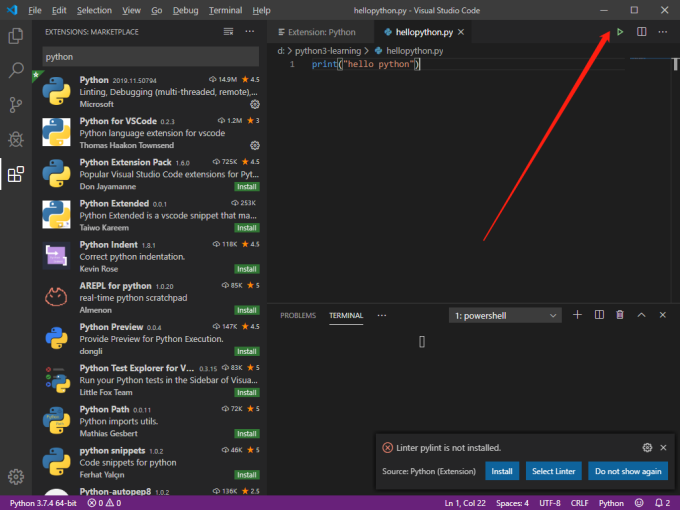Open the Manage gear in activity bar
680x510 pixels.
(x=16, y=477)
